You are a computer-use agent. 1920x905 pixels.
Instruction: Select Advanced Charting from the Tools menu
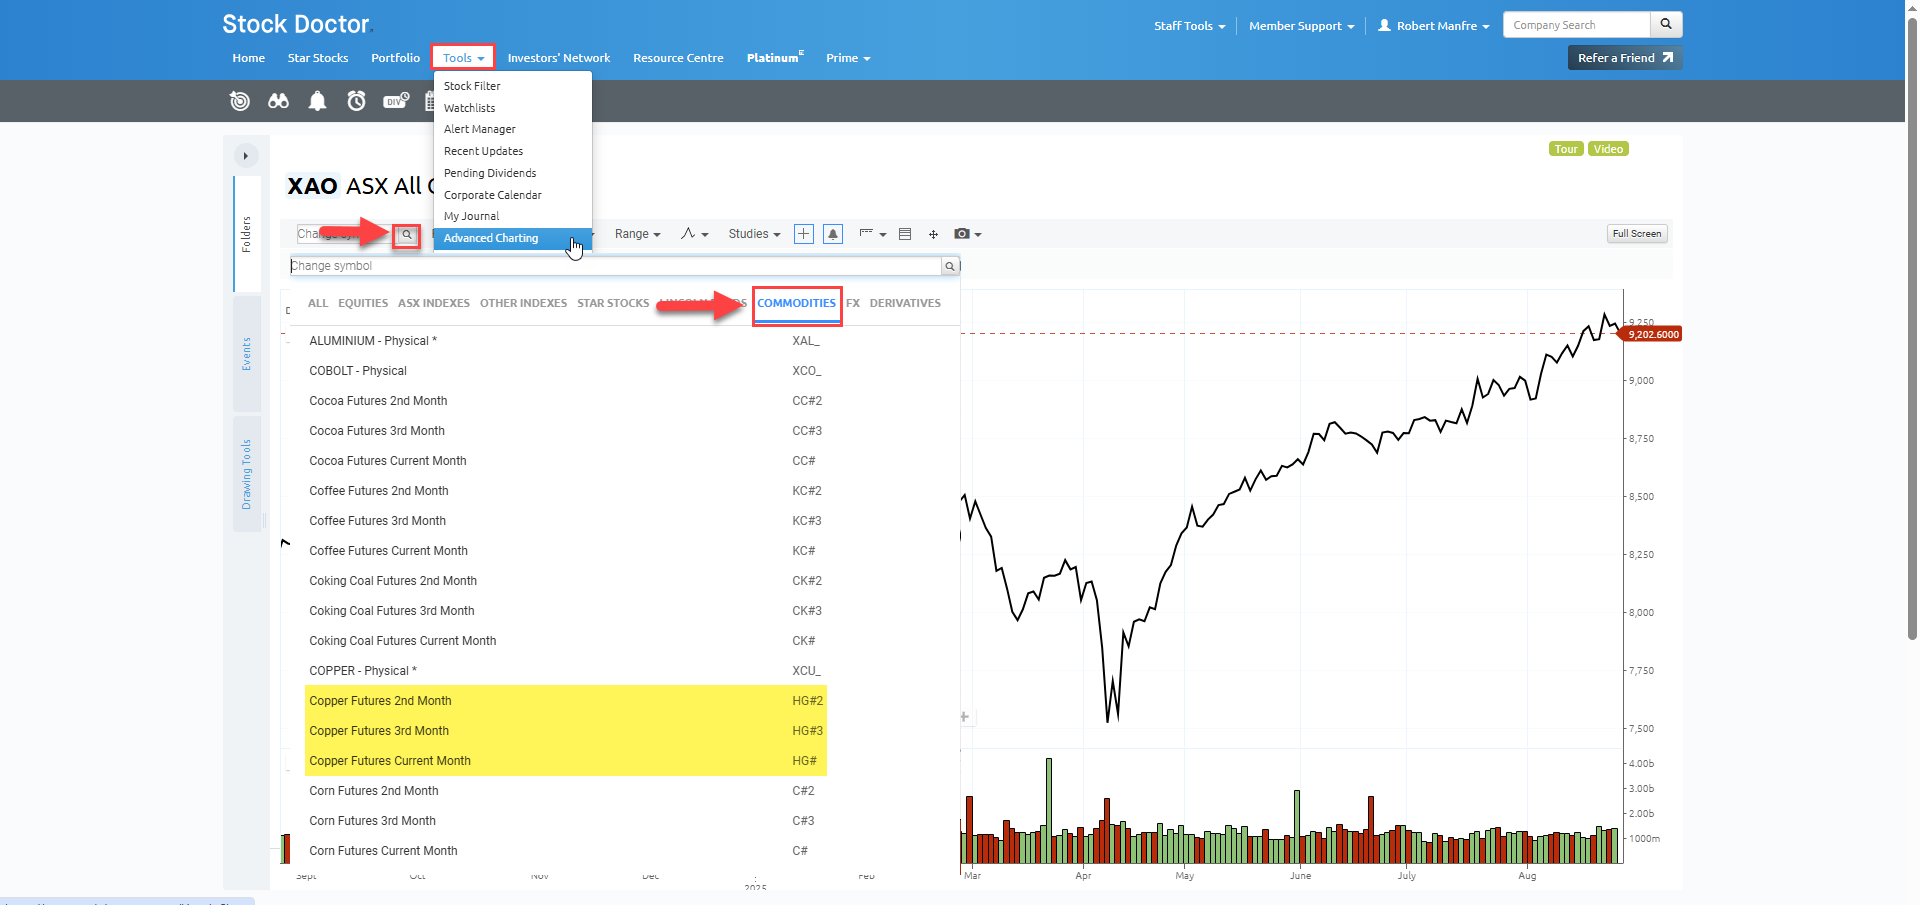coord(491,238)
